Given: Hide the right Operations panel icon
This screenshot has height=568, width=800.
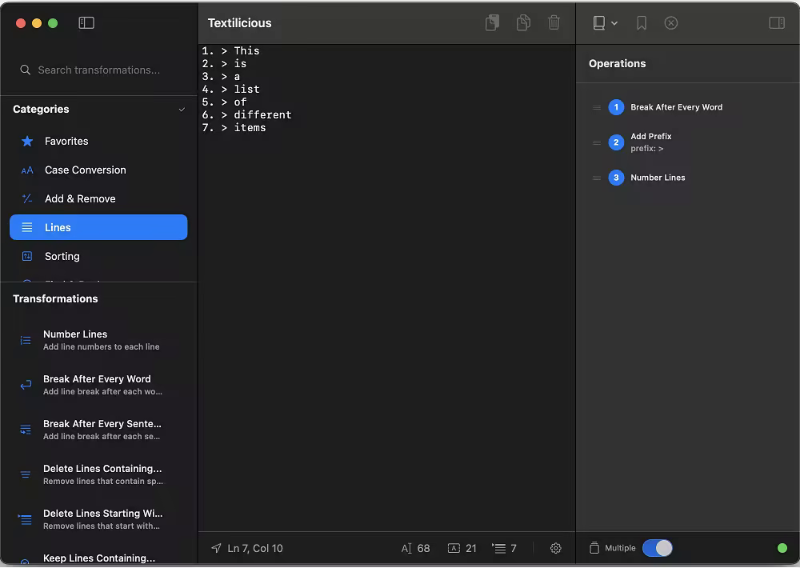Looking at the screenshot, I should pos(776,23).
